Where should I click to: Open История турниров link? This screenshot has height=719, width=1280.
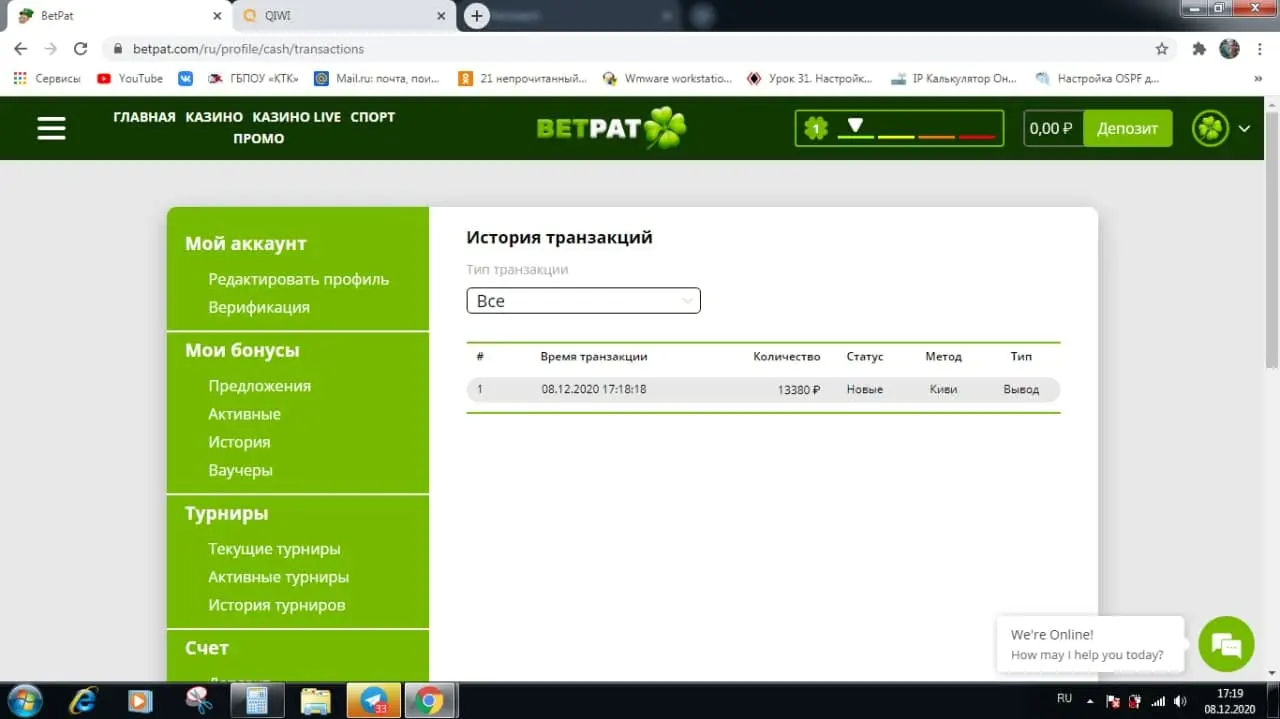pos(277,605)
